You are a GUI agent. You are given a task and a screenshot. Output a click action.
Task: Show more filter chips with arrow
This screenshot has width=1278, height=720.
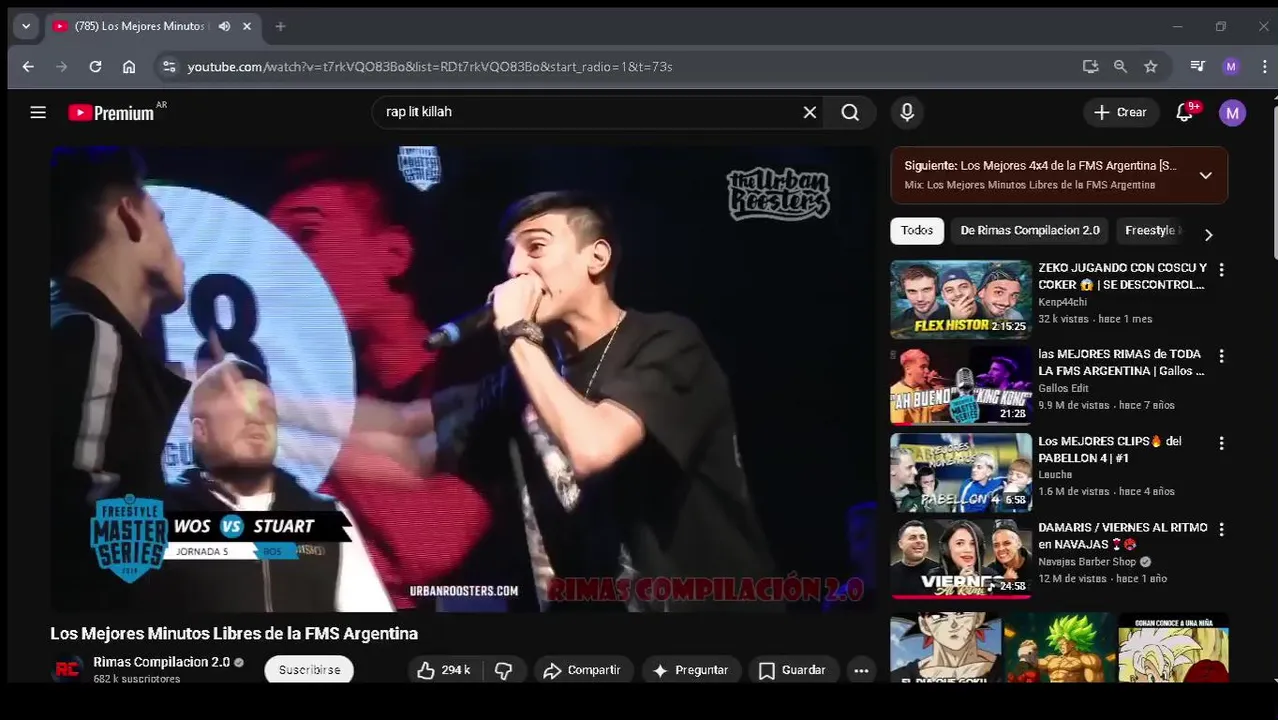(1208, 234)
